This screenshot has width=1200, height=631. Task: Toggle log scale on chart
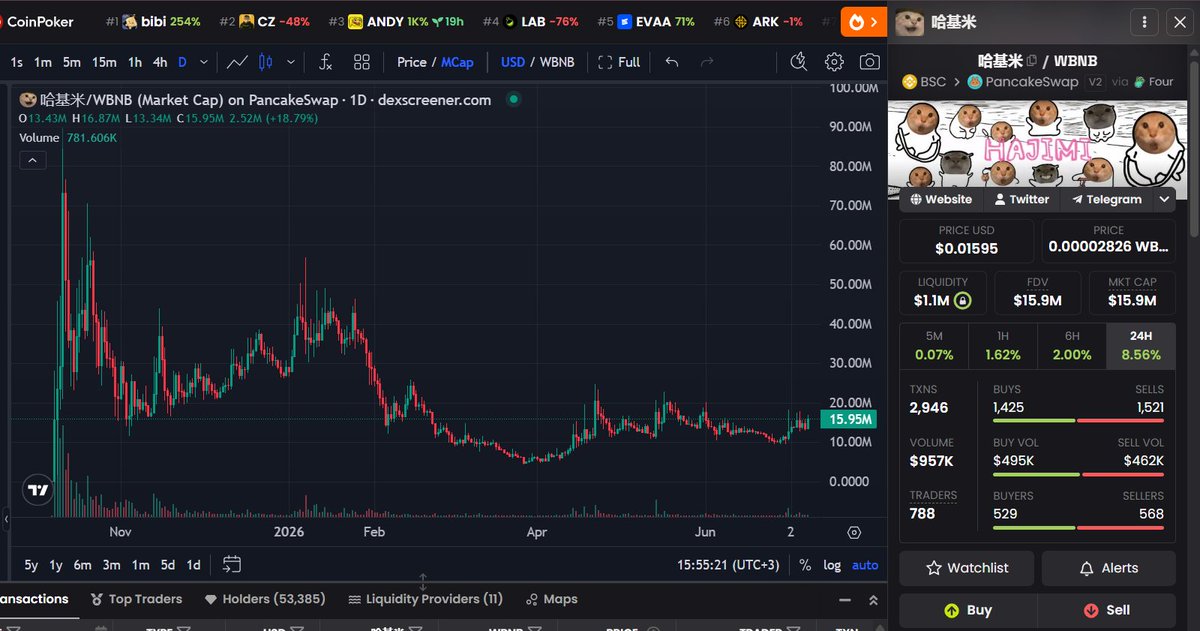[832, 565]
